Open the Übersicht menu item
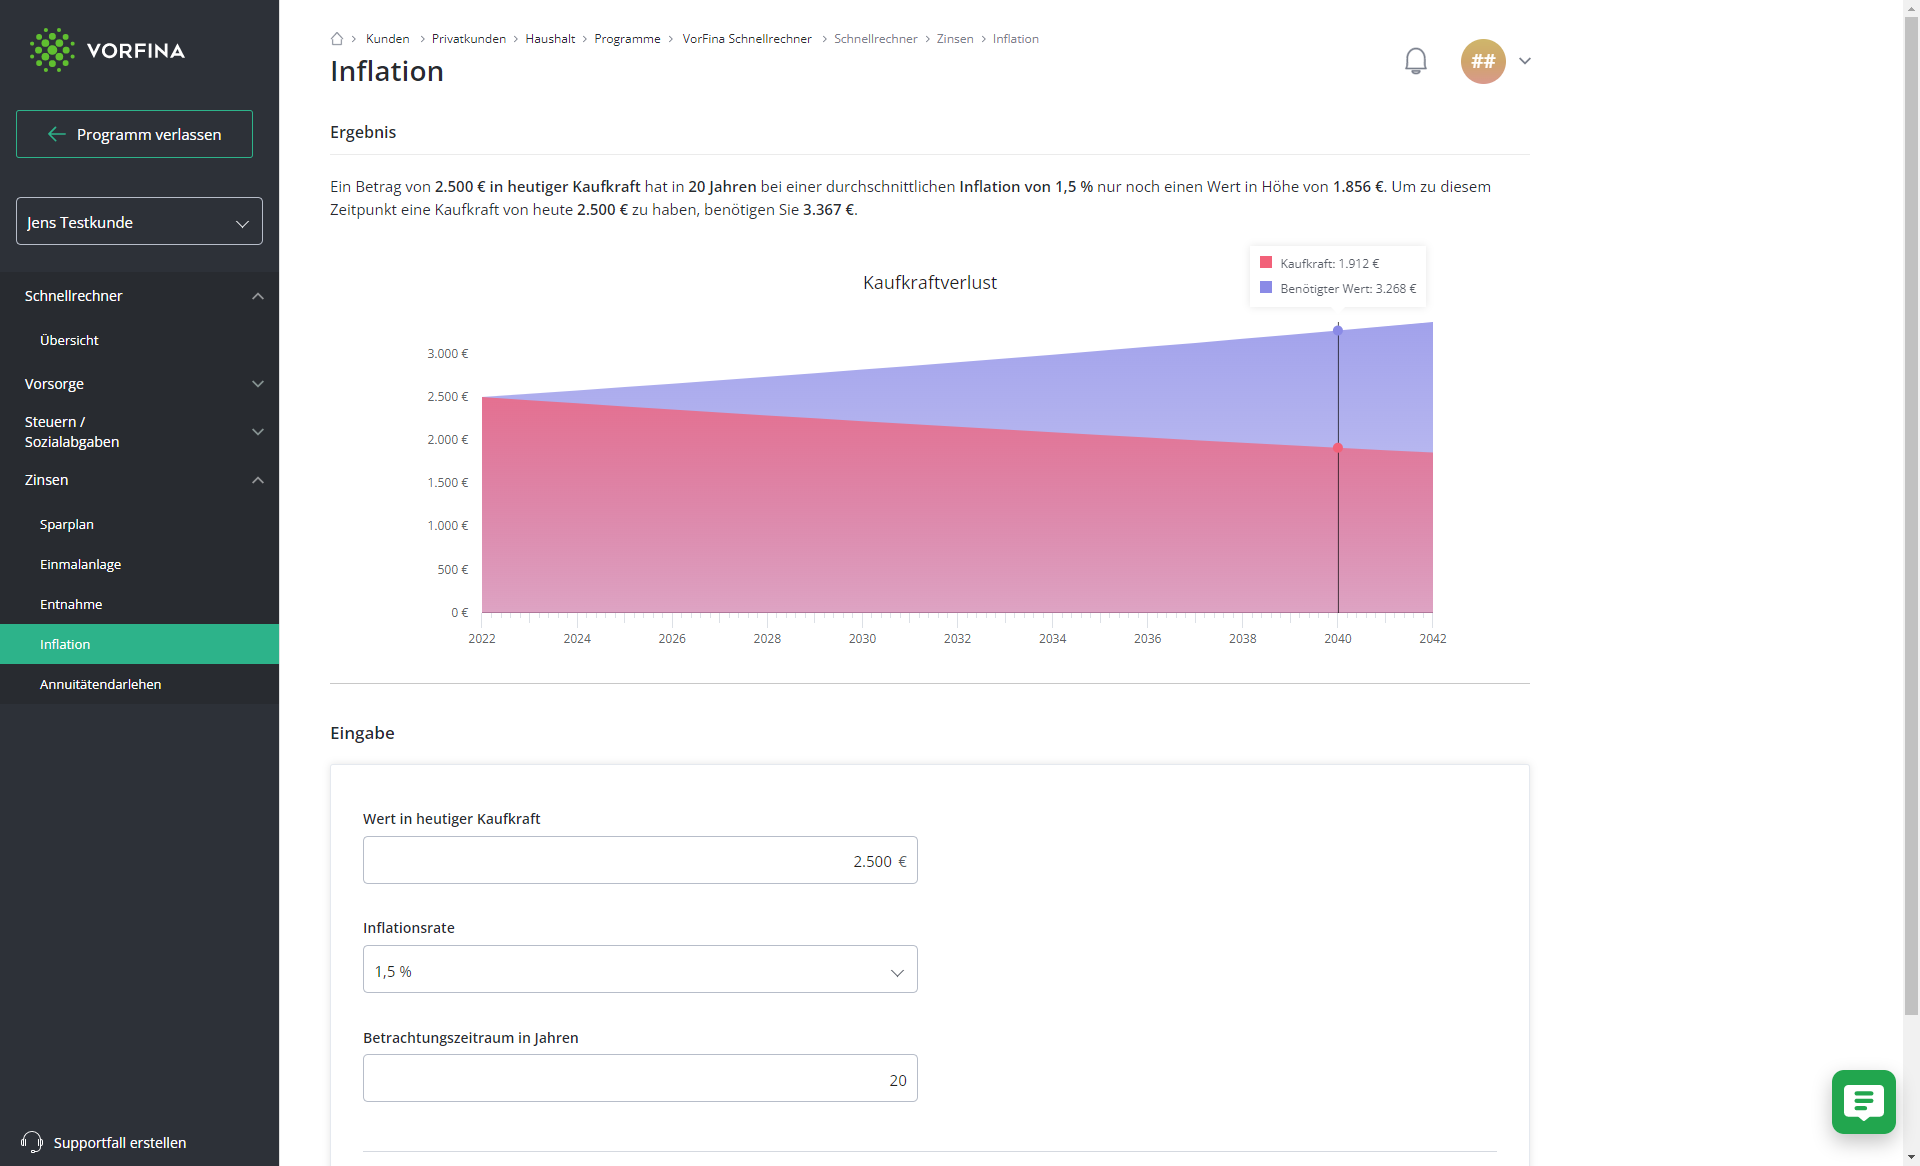Viewport: 1920px width, 1166px height. pyautogui.click(x=69, y=340)
